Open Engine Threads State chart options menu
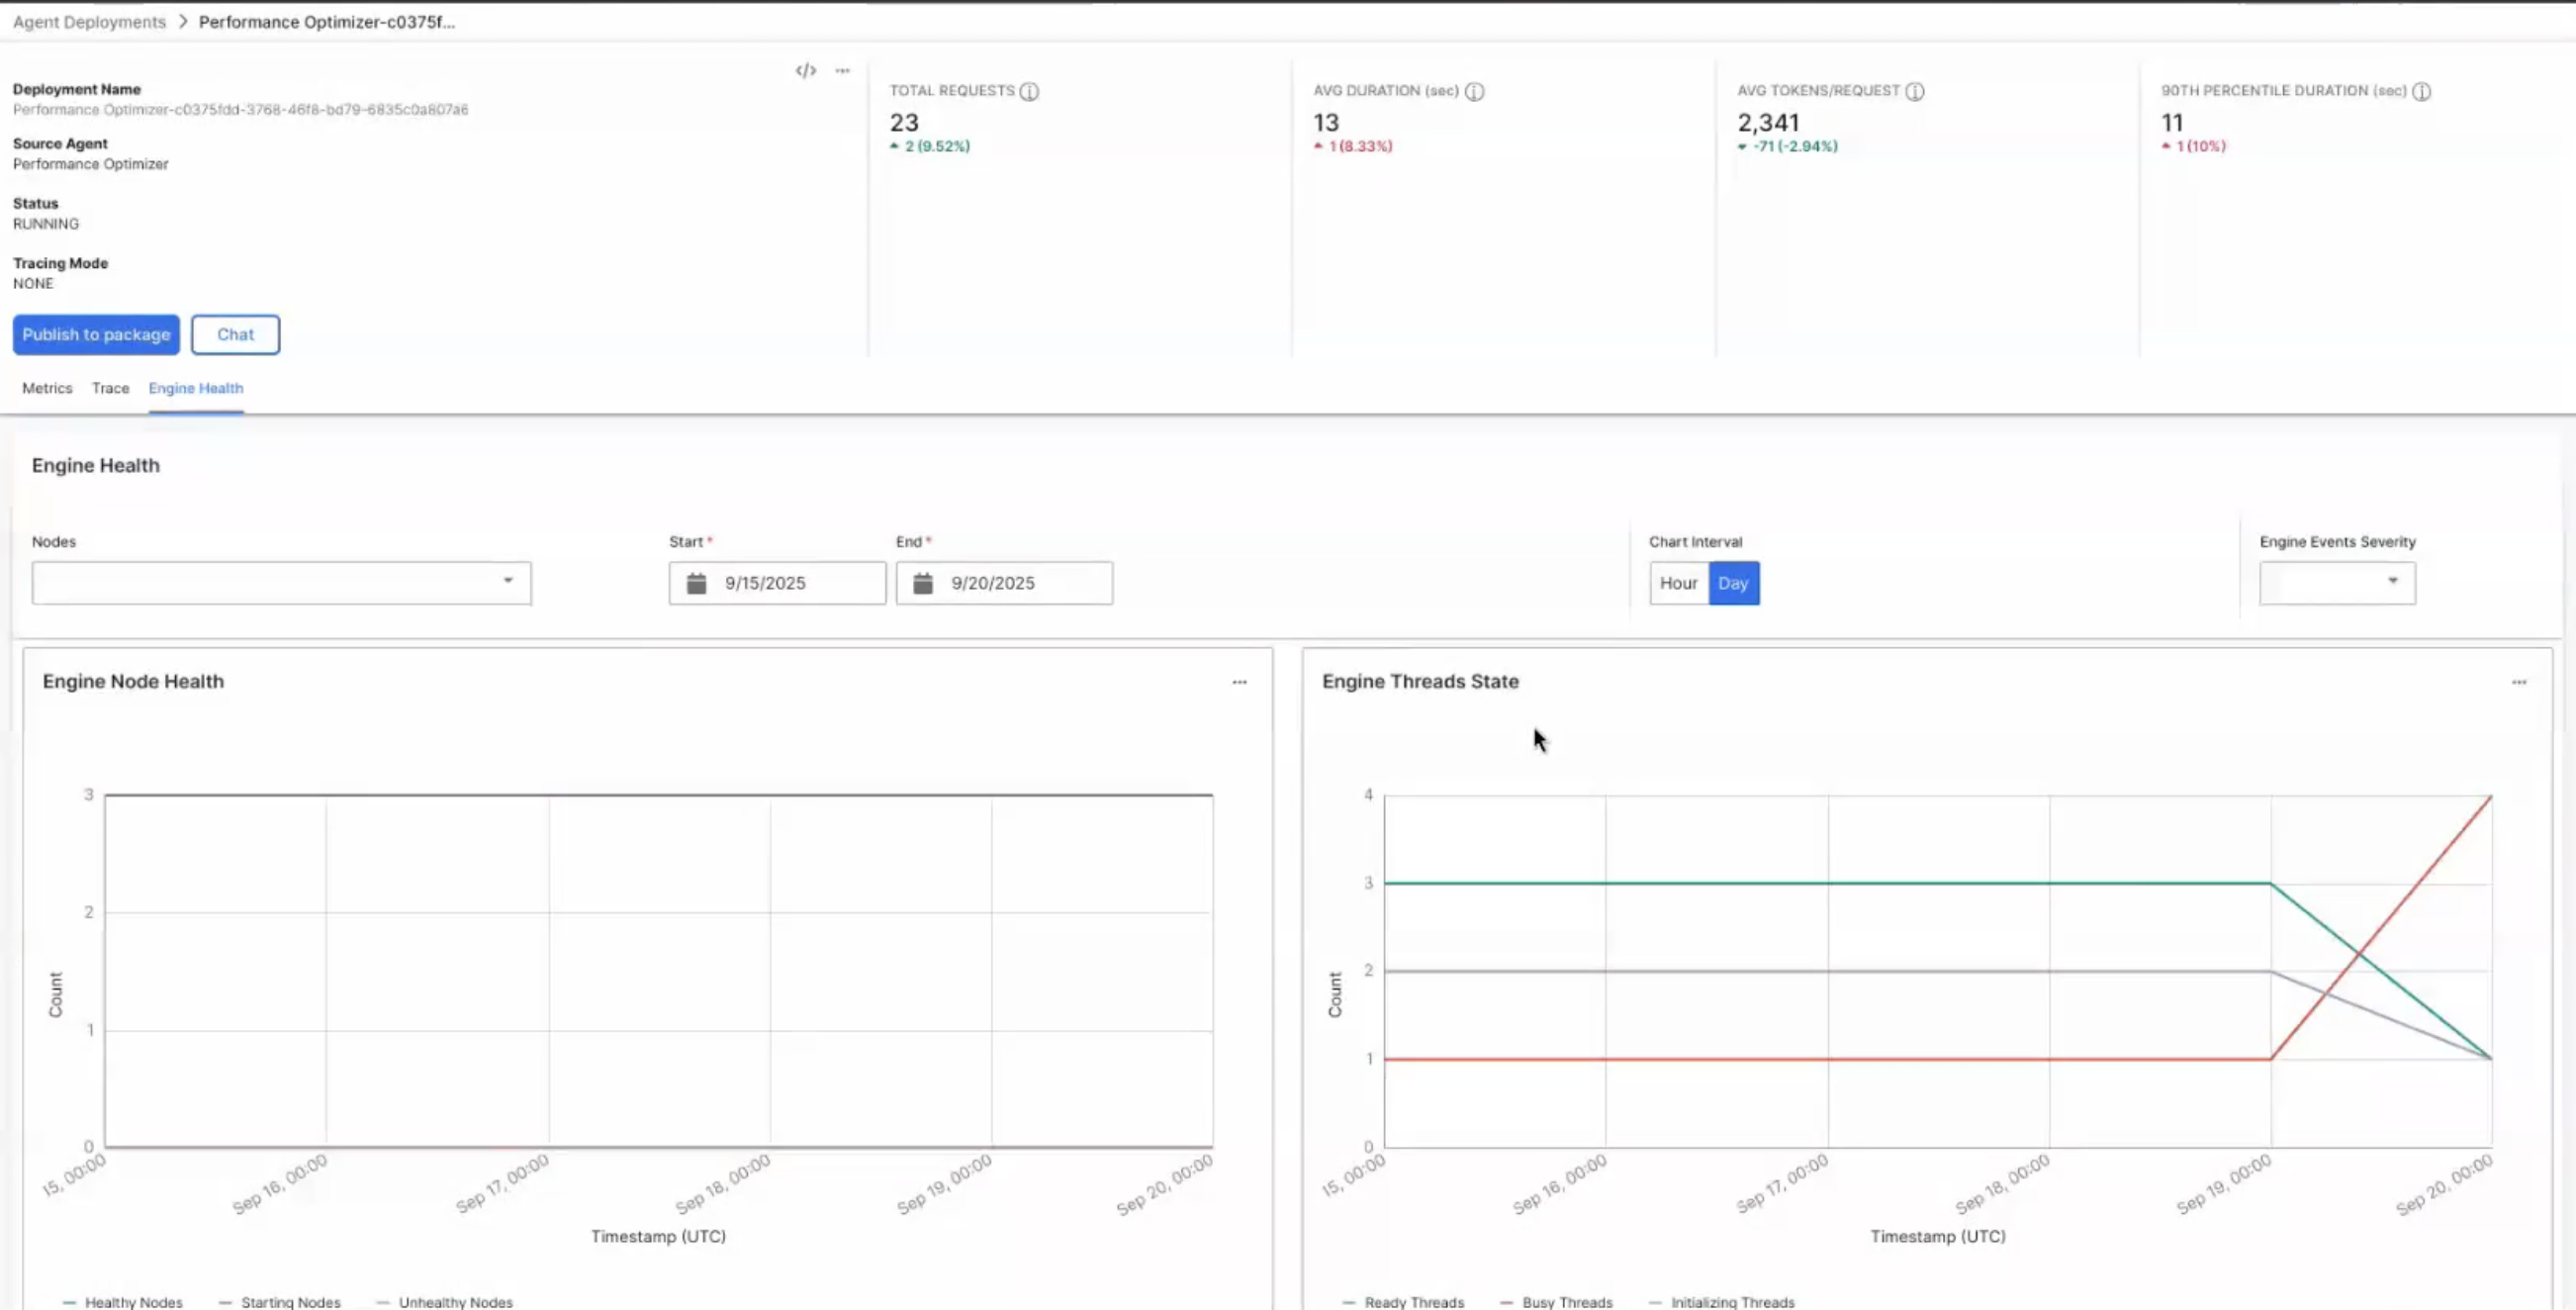The image size is (2576, 1310). (x=2519, y=682)
